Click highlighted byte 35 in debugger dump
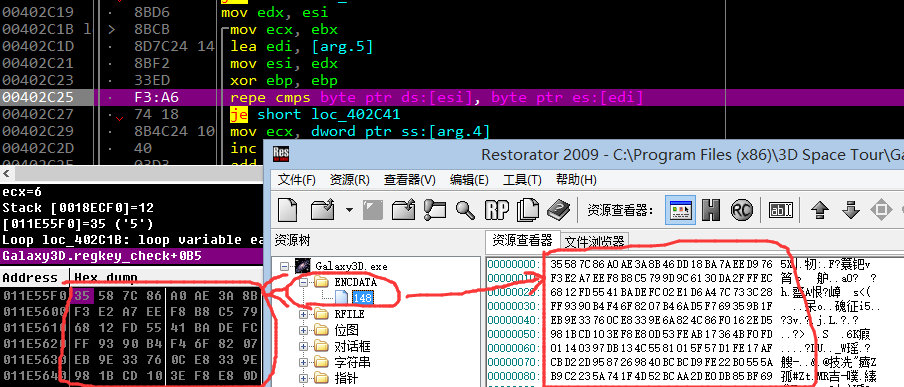The width and height of the screenshot is (904, 387). point(81,295)
